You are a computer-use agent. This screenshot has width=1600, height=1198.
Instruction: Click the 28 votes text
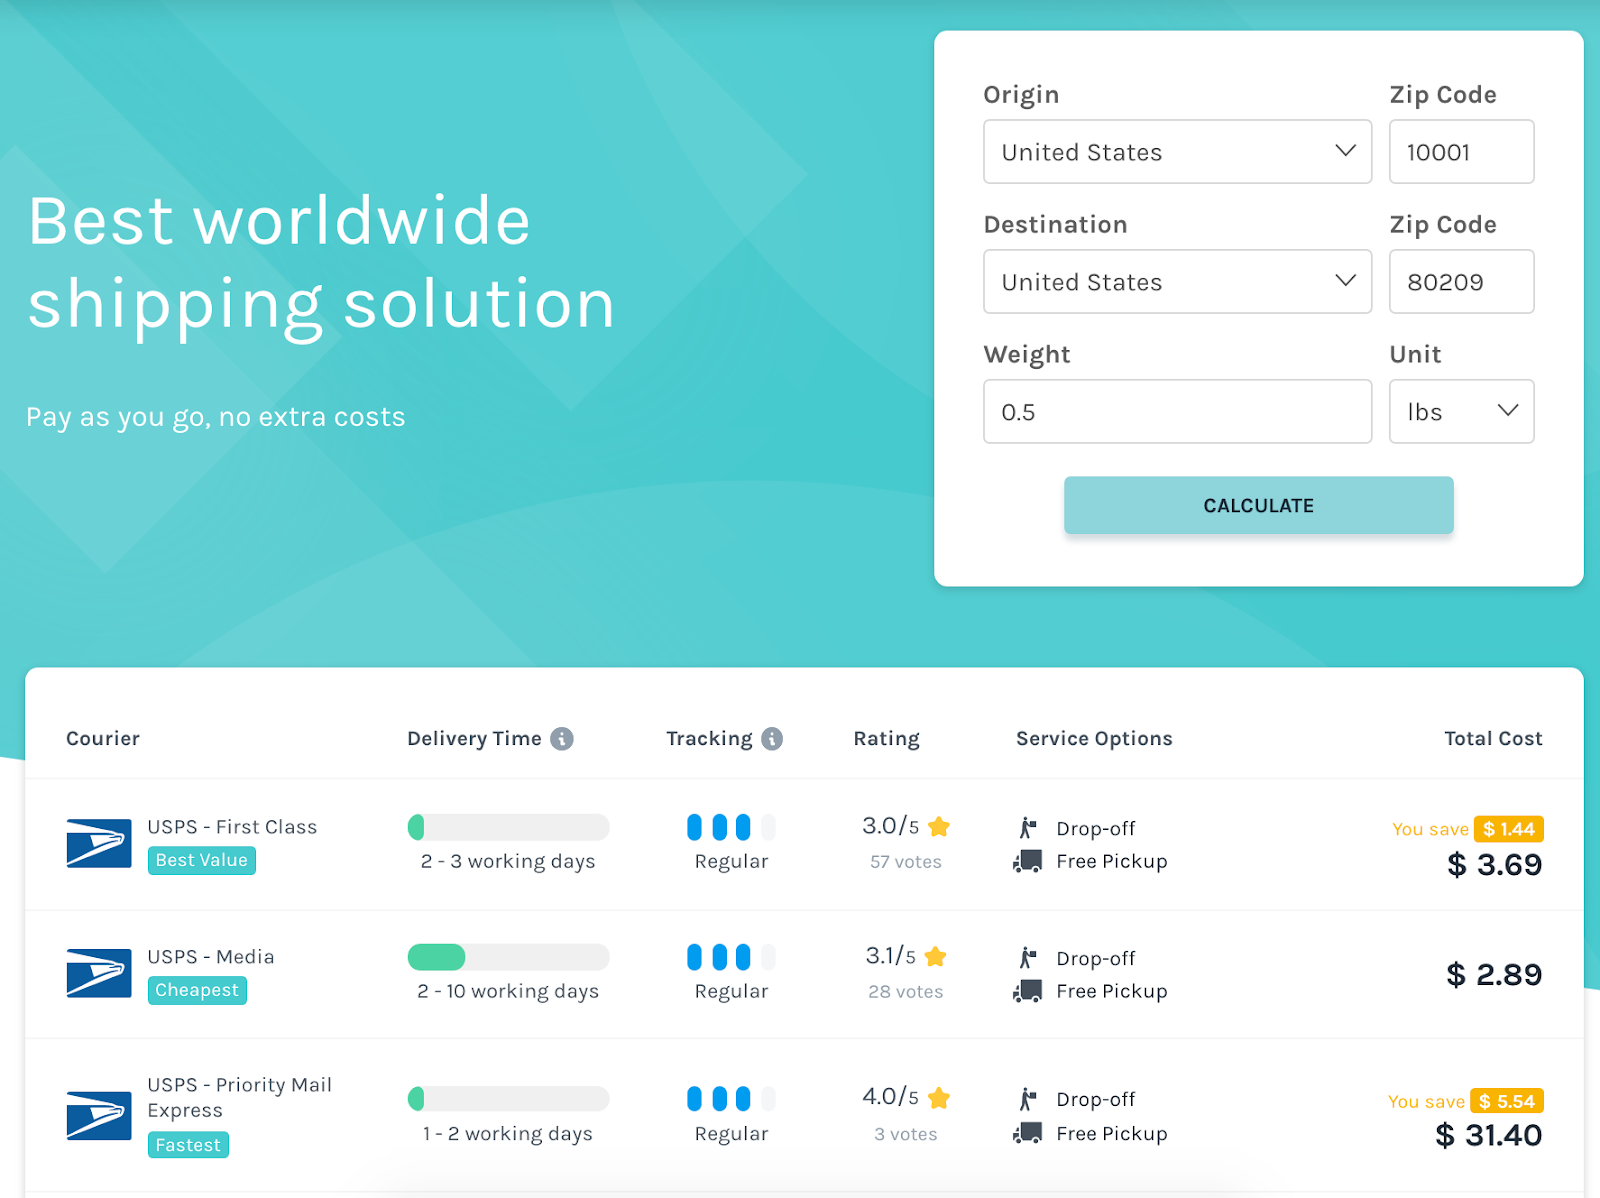(906, 992)
